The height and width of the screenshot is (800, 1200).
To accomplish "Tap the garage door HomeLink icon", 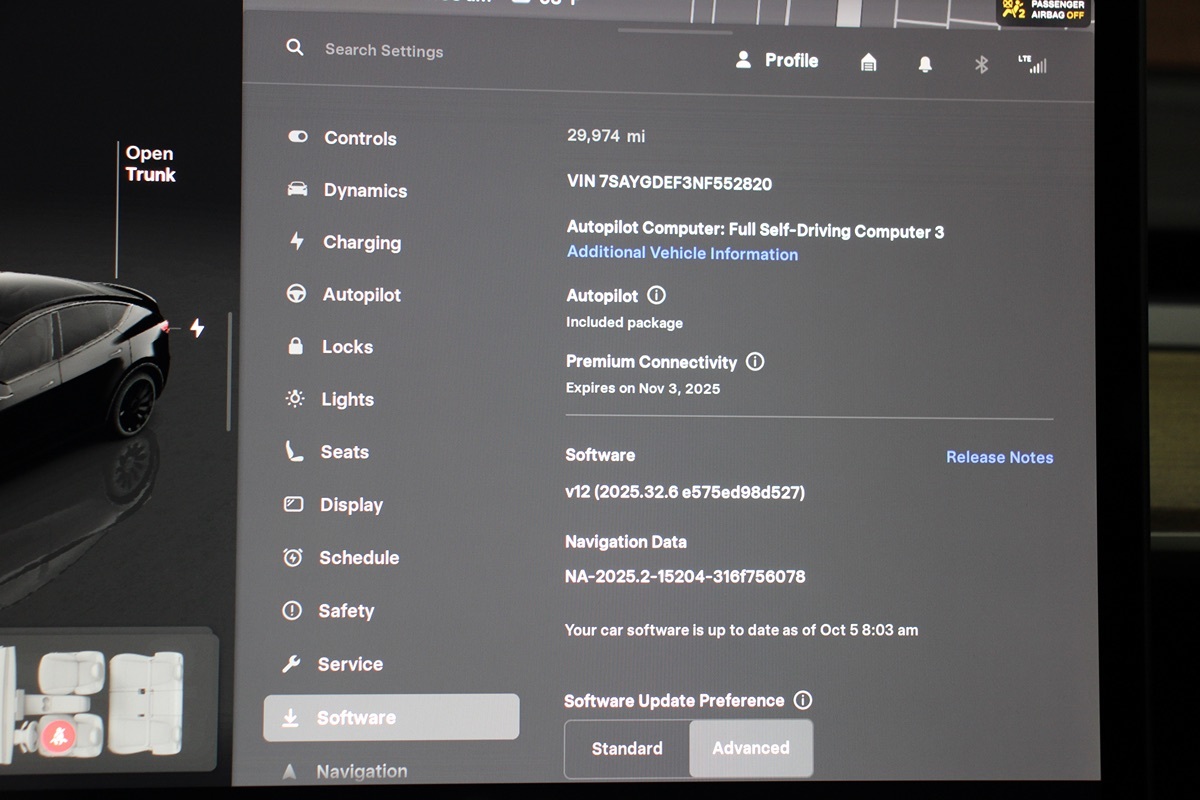I will tap(868, 63).
